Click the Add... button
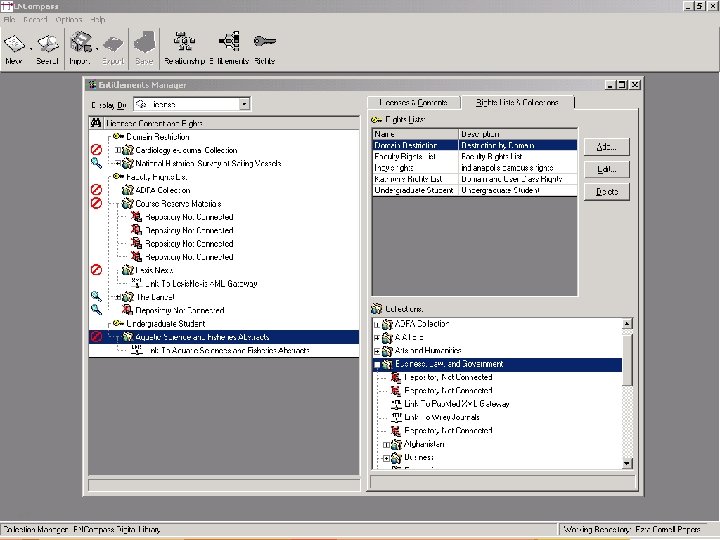This screenshot has width=720, height=540. [607, 147]
